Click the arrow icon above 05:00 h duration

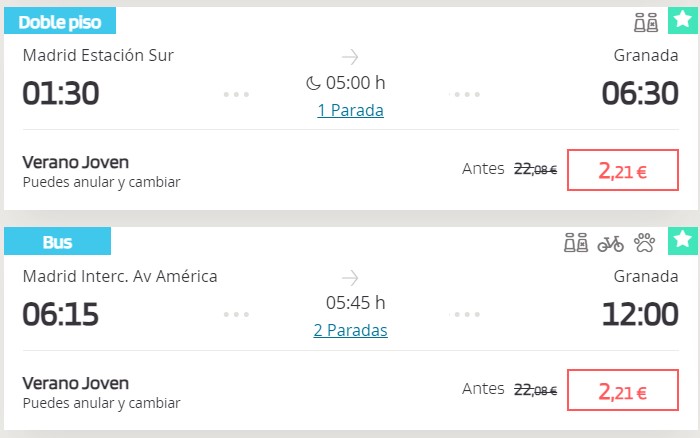(350, 57)
